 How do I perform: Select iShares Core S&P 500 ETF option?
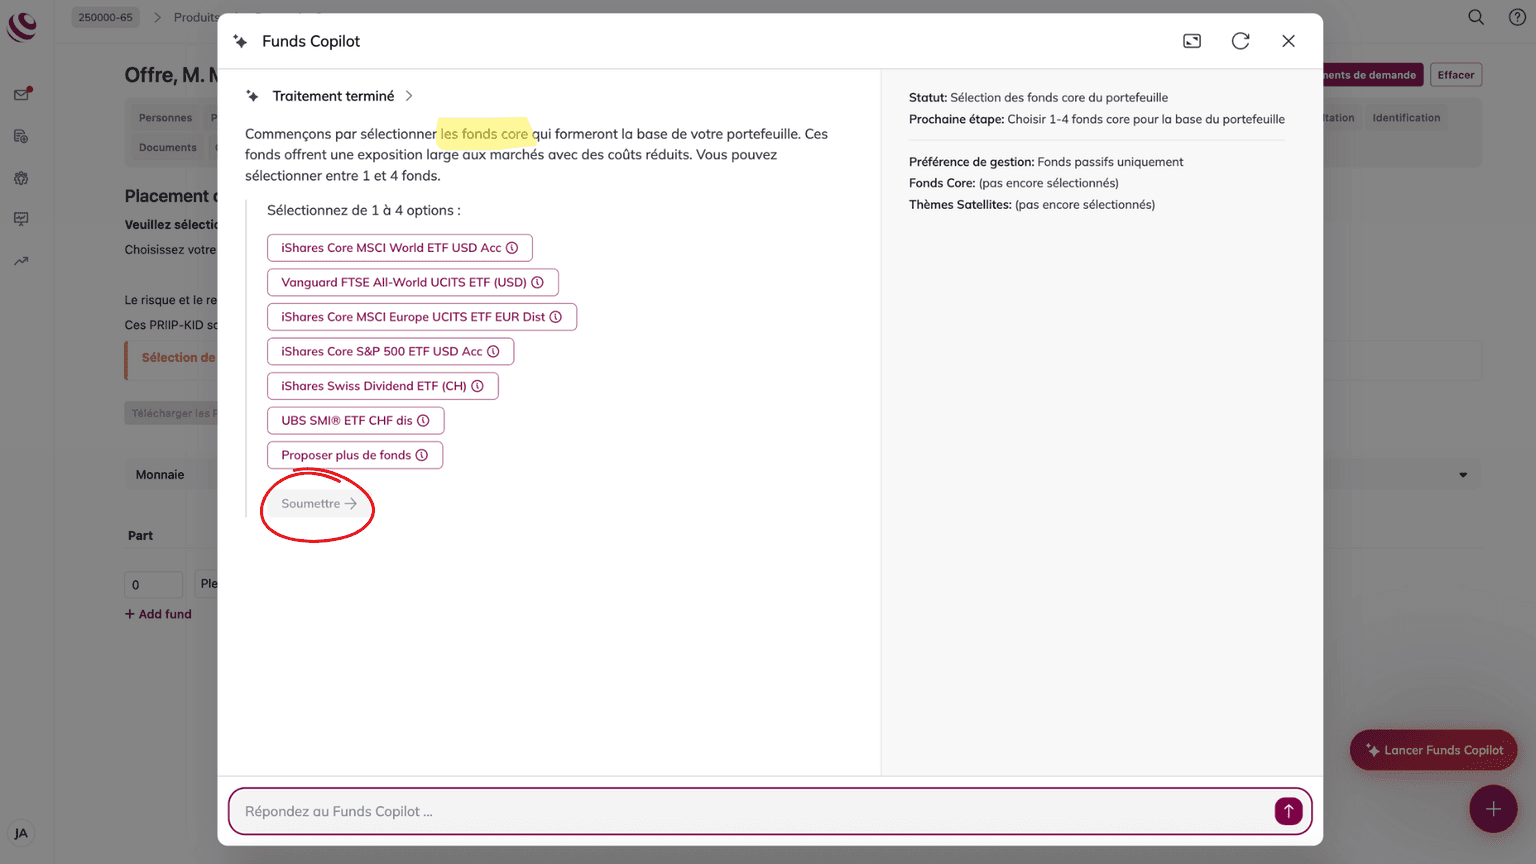pyautogui.click(x=381, y=352)
